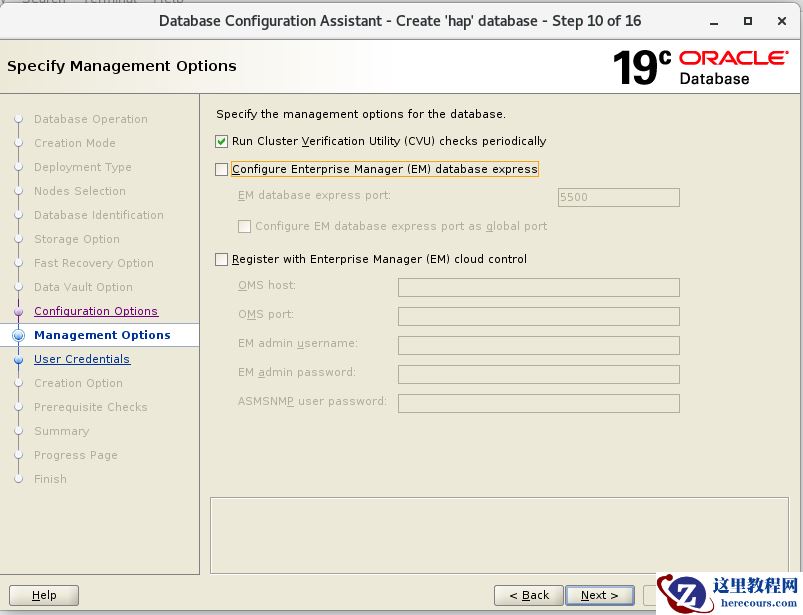Click the Configuration Options step bullet icon

coord(18,311)
